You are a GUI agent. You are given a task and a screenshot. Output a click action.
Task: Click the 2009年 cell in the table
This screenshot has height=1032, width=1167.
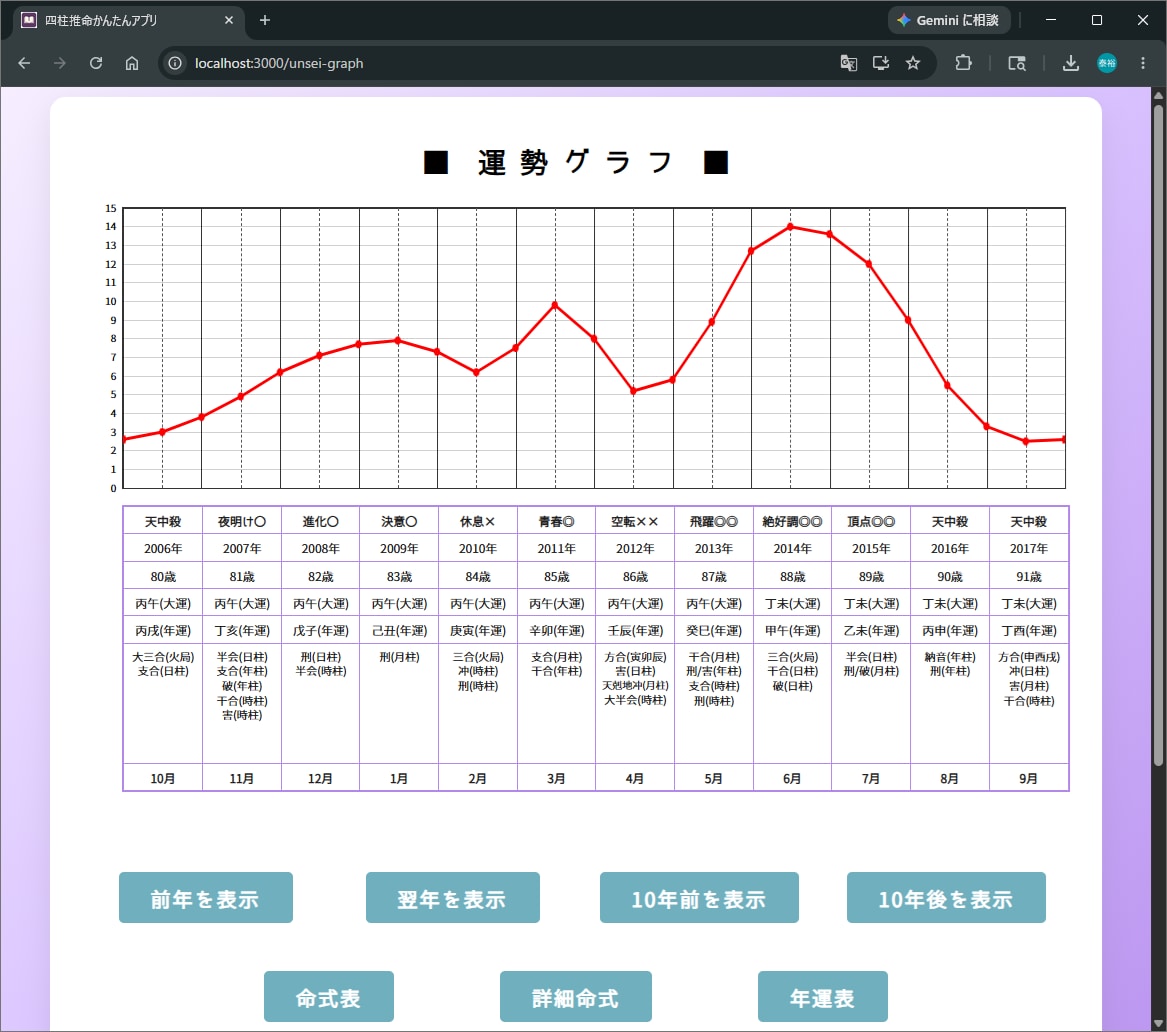[x=399, y=548]
